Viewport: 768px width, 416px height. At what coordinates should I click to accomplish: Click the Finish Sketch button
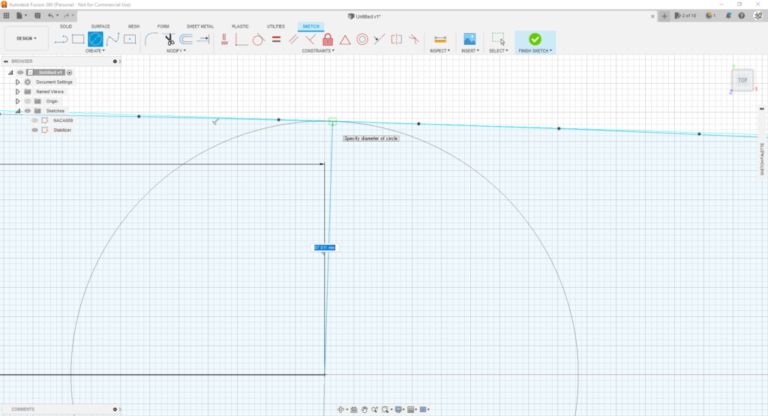point(535,41)
